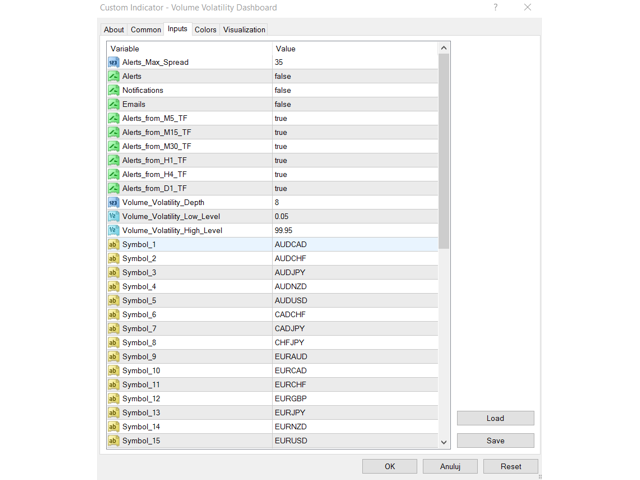640x480 pixels.
Task: Click the integer icon beside Volume_Volatility_Depth
Action: [113, 202]
